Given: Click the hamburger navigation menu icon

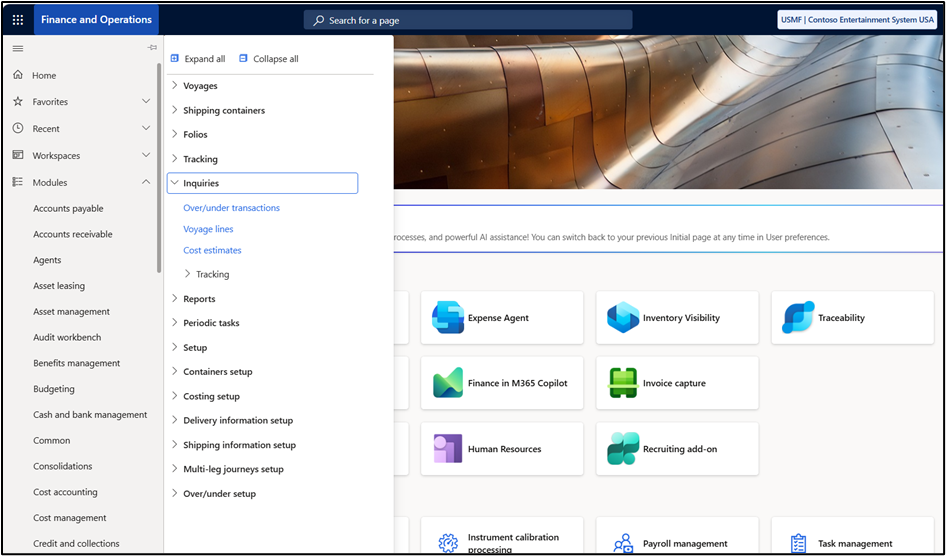Looking at the screenshot, I should [x=18, y=48].
